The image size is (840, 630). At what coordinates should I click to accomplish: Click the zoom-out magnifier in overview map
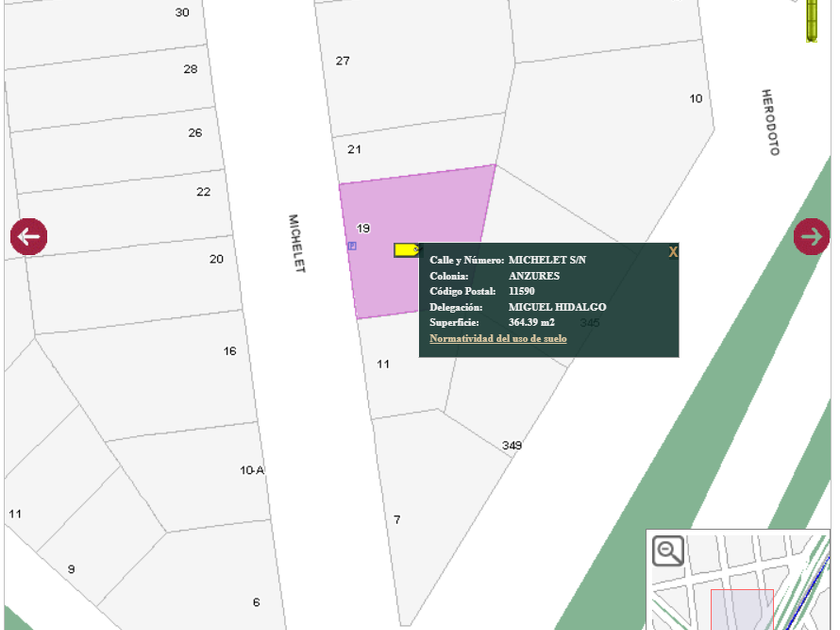tap(668, 551)
